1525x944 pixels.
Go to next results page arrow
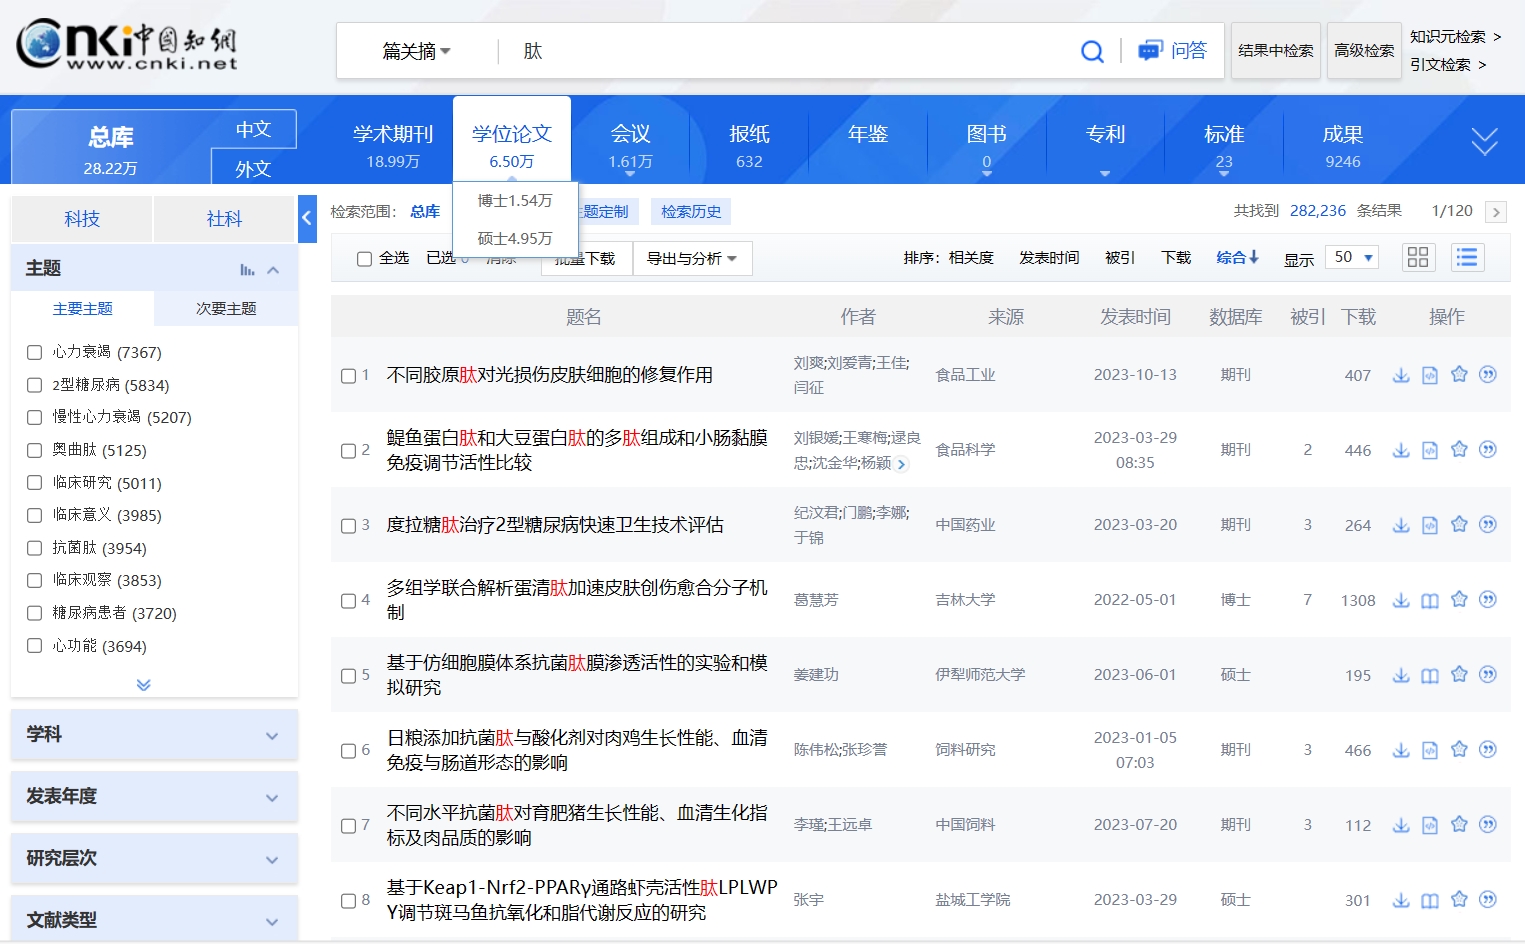(1496, 212)
